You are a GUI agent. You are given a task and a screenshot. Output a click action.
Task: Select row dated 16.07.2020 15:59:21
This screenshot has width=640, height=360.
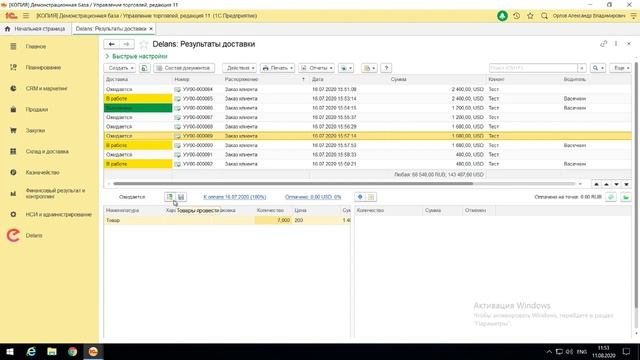367,164
